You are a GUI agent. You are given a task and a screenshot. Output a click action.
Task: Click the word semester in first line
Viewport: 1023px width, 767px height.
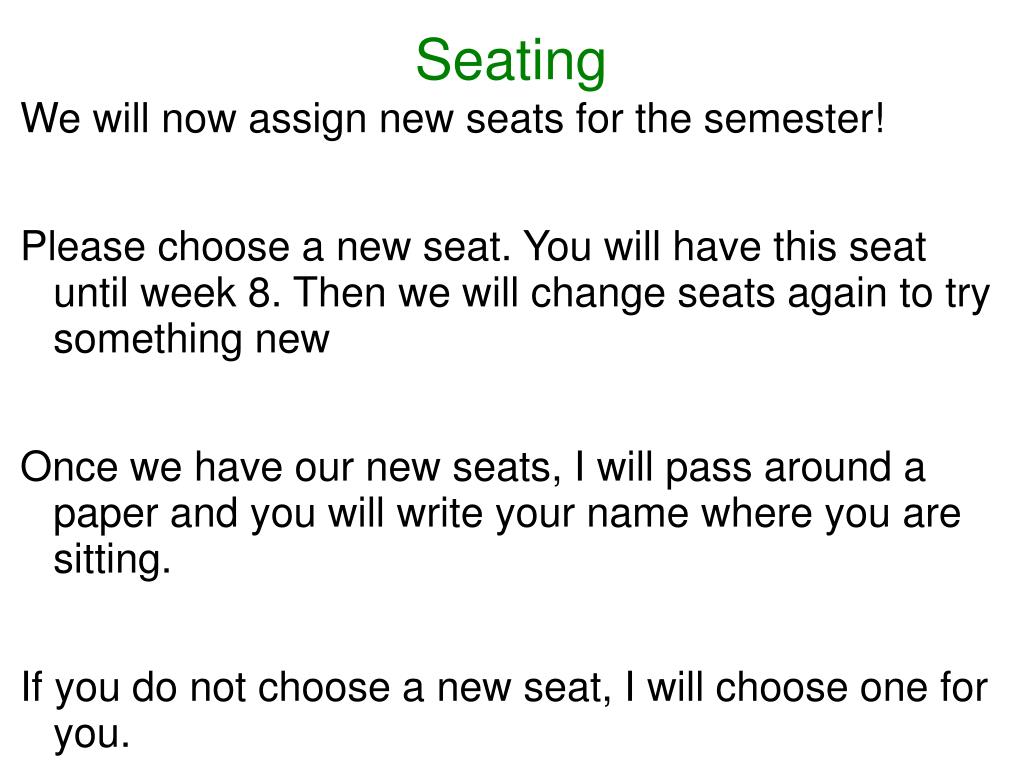787,119
